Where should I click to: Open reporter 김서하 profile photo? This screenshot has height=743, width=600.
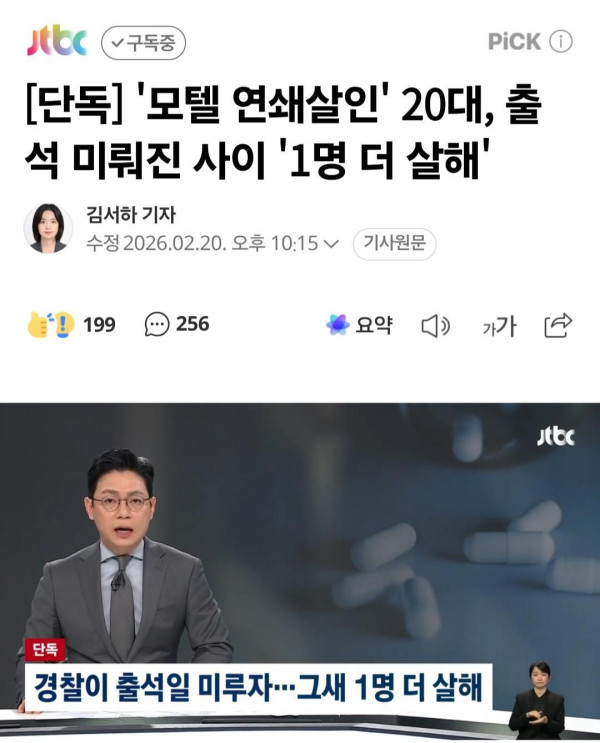tap(48, 228)
